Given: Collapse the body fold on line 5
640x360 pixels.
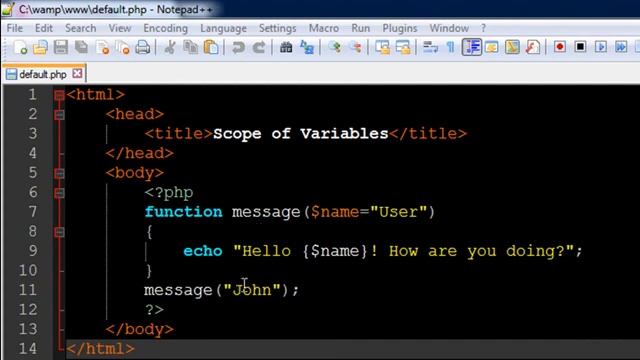Looking at the screenshot, I should coord(59,173).
